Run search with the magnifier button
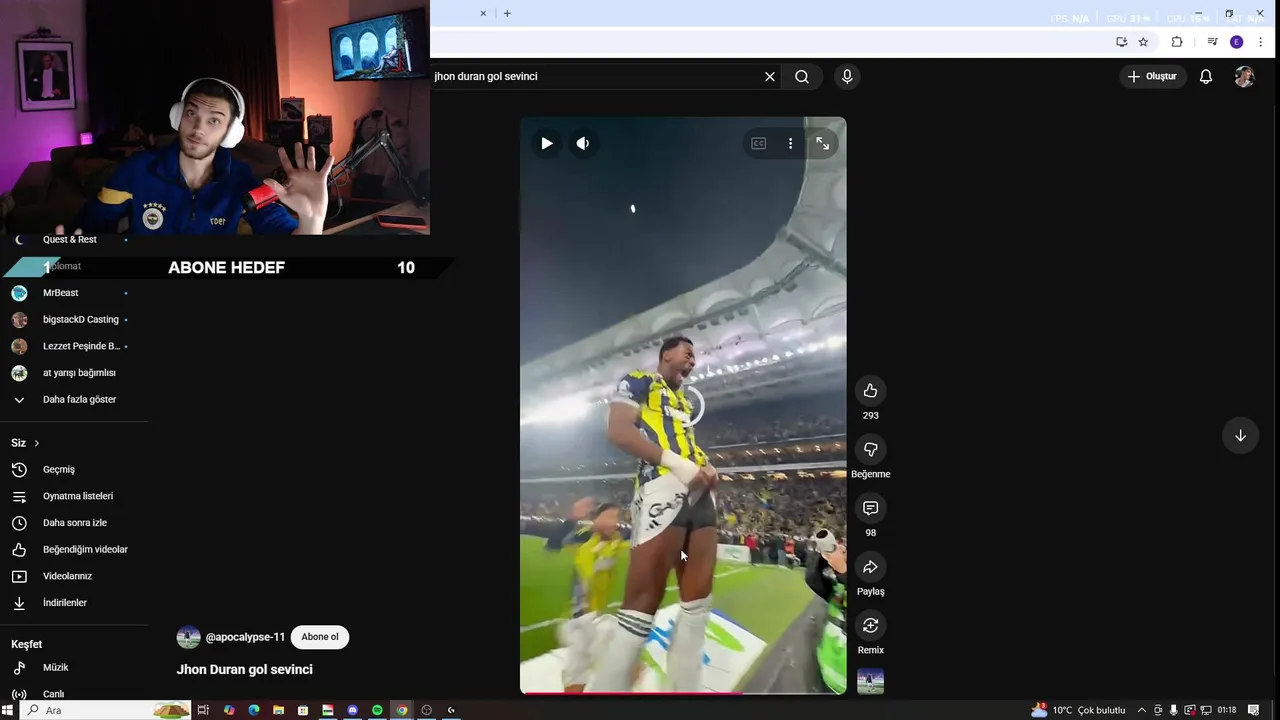Image resolution: width=1280 pixels, height=720 pixels. tap(802, 76)
